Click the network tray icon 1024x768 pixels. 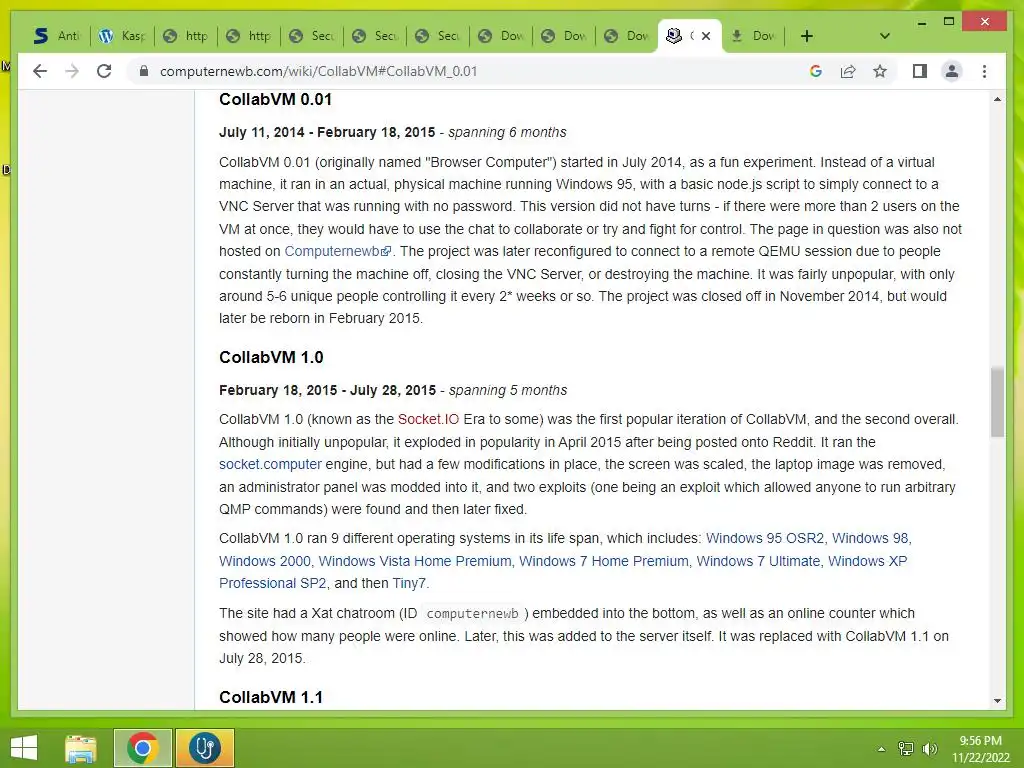pyautogui.click(x=906, y=749)
